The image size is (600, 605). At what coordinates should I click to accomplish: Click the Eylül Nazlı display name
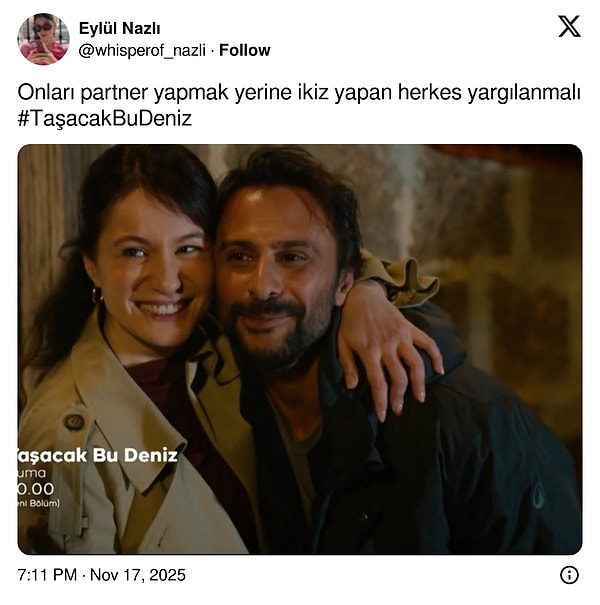pyautogui.click(x=120, y=29)
